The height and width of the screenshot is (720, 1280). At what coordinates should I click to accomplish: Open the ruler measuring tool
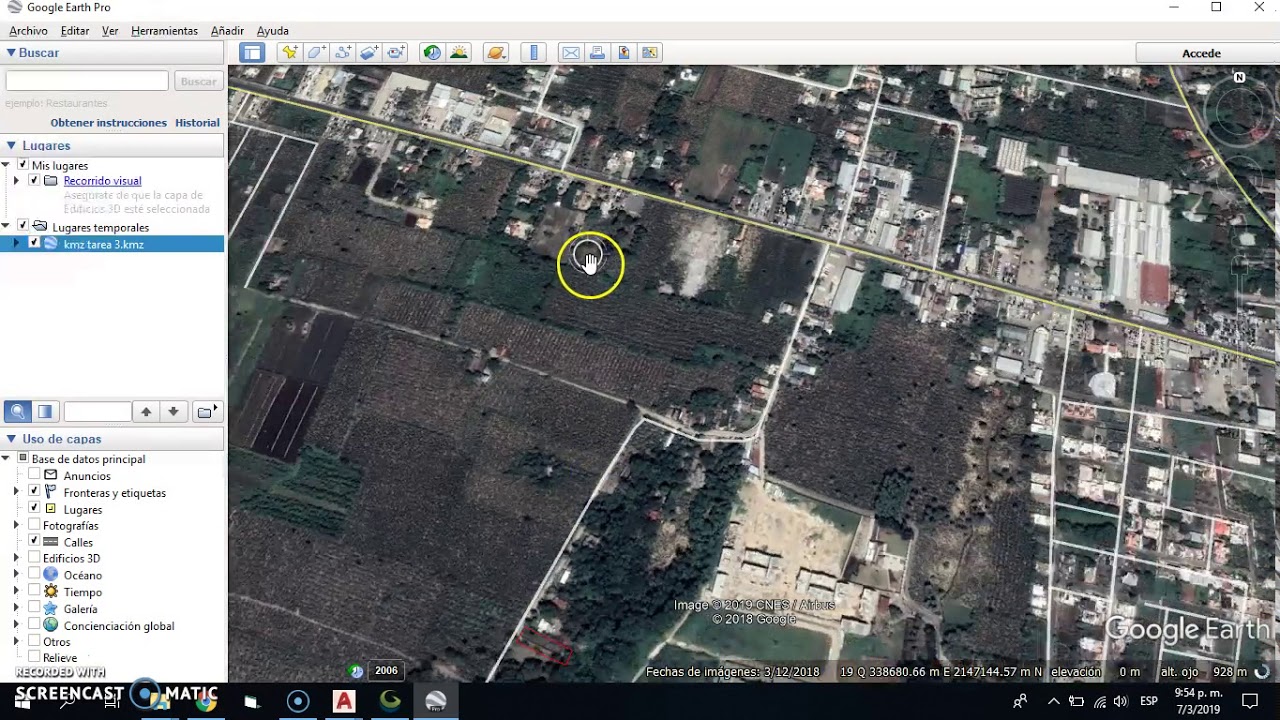pos(534,53)
